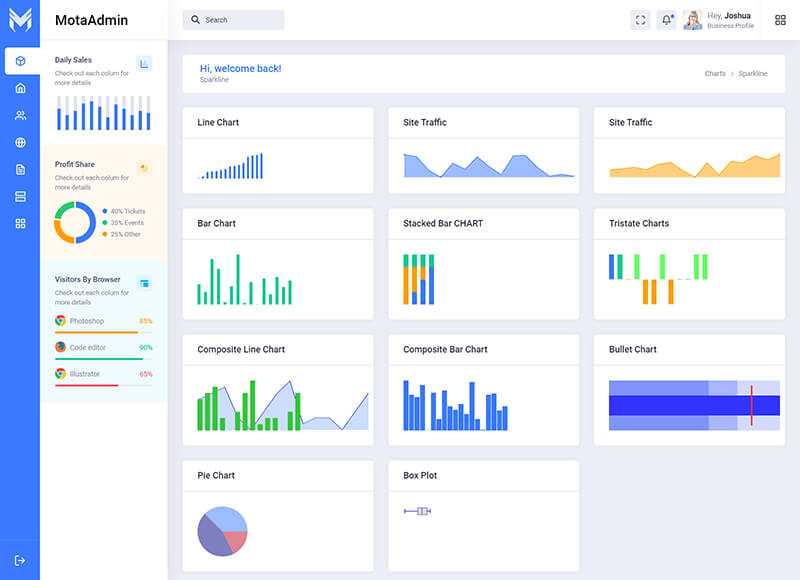Click the Visitors By Browser window icon
800x580 pixels.
(144, 284)
